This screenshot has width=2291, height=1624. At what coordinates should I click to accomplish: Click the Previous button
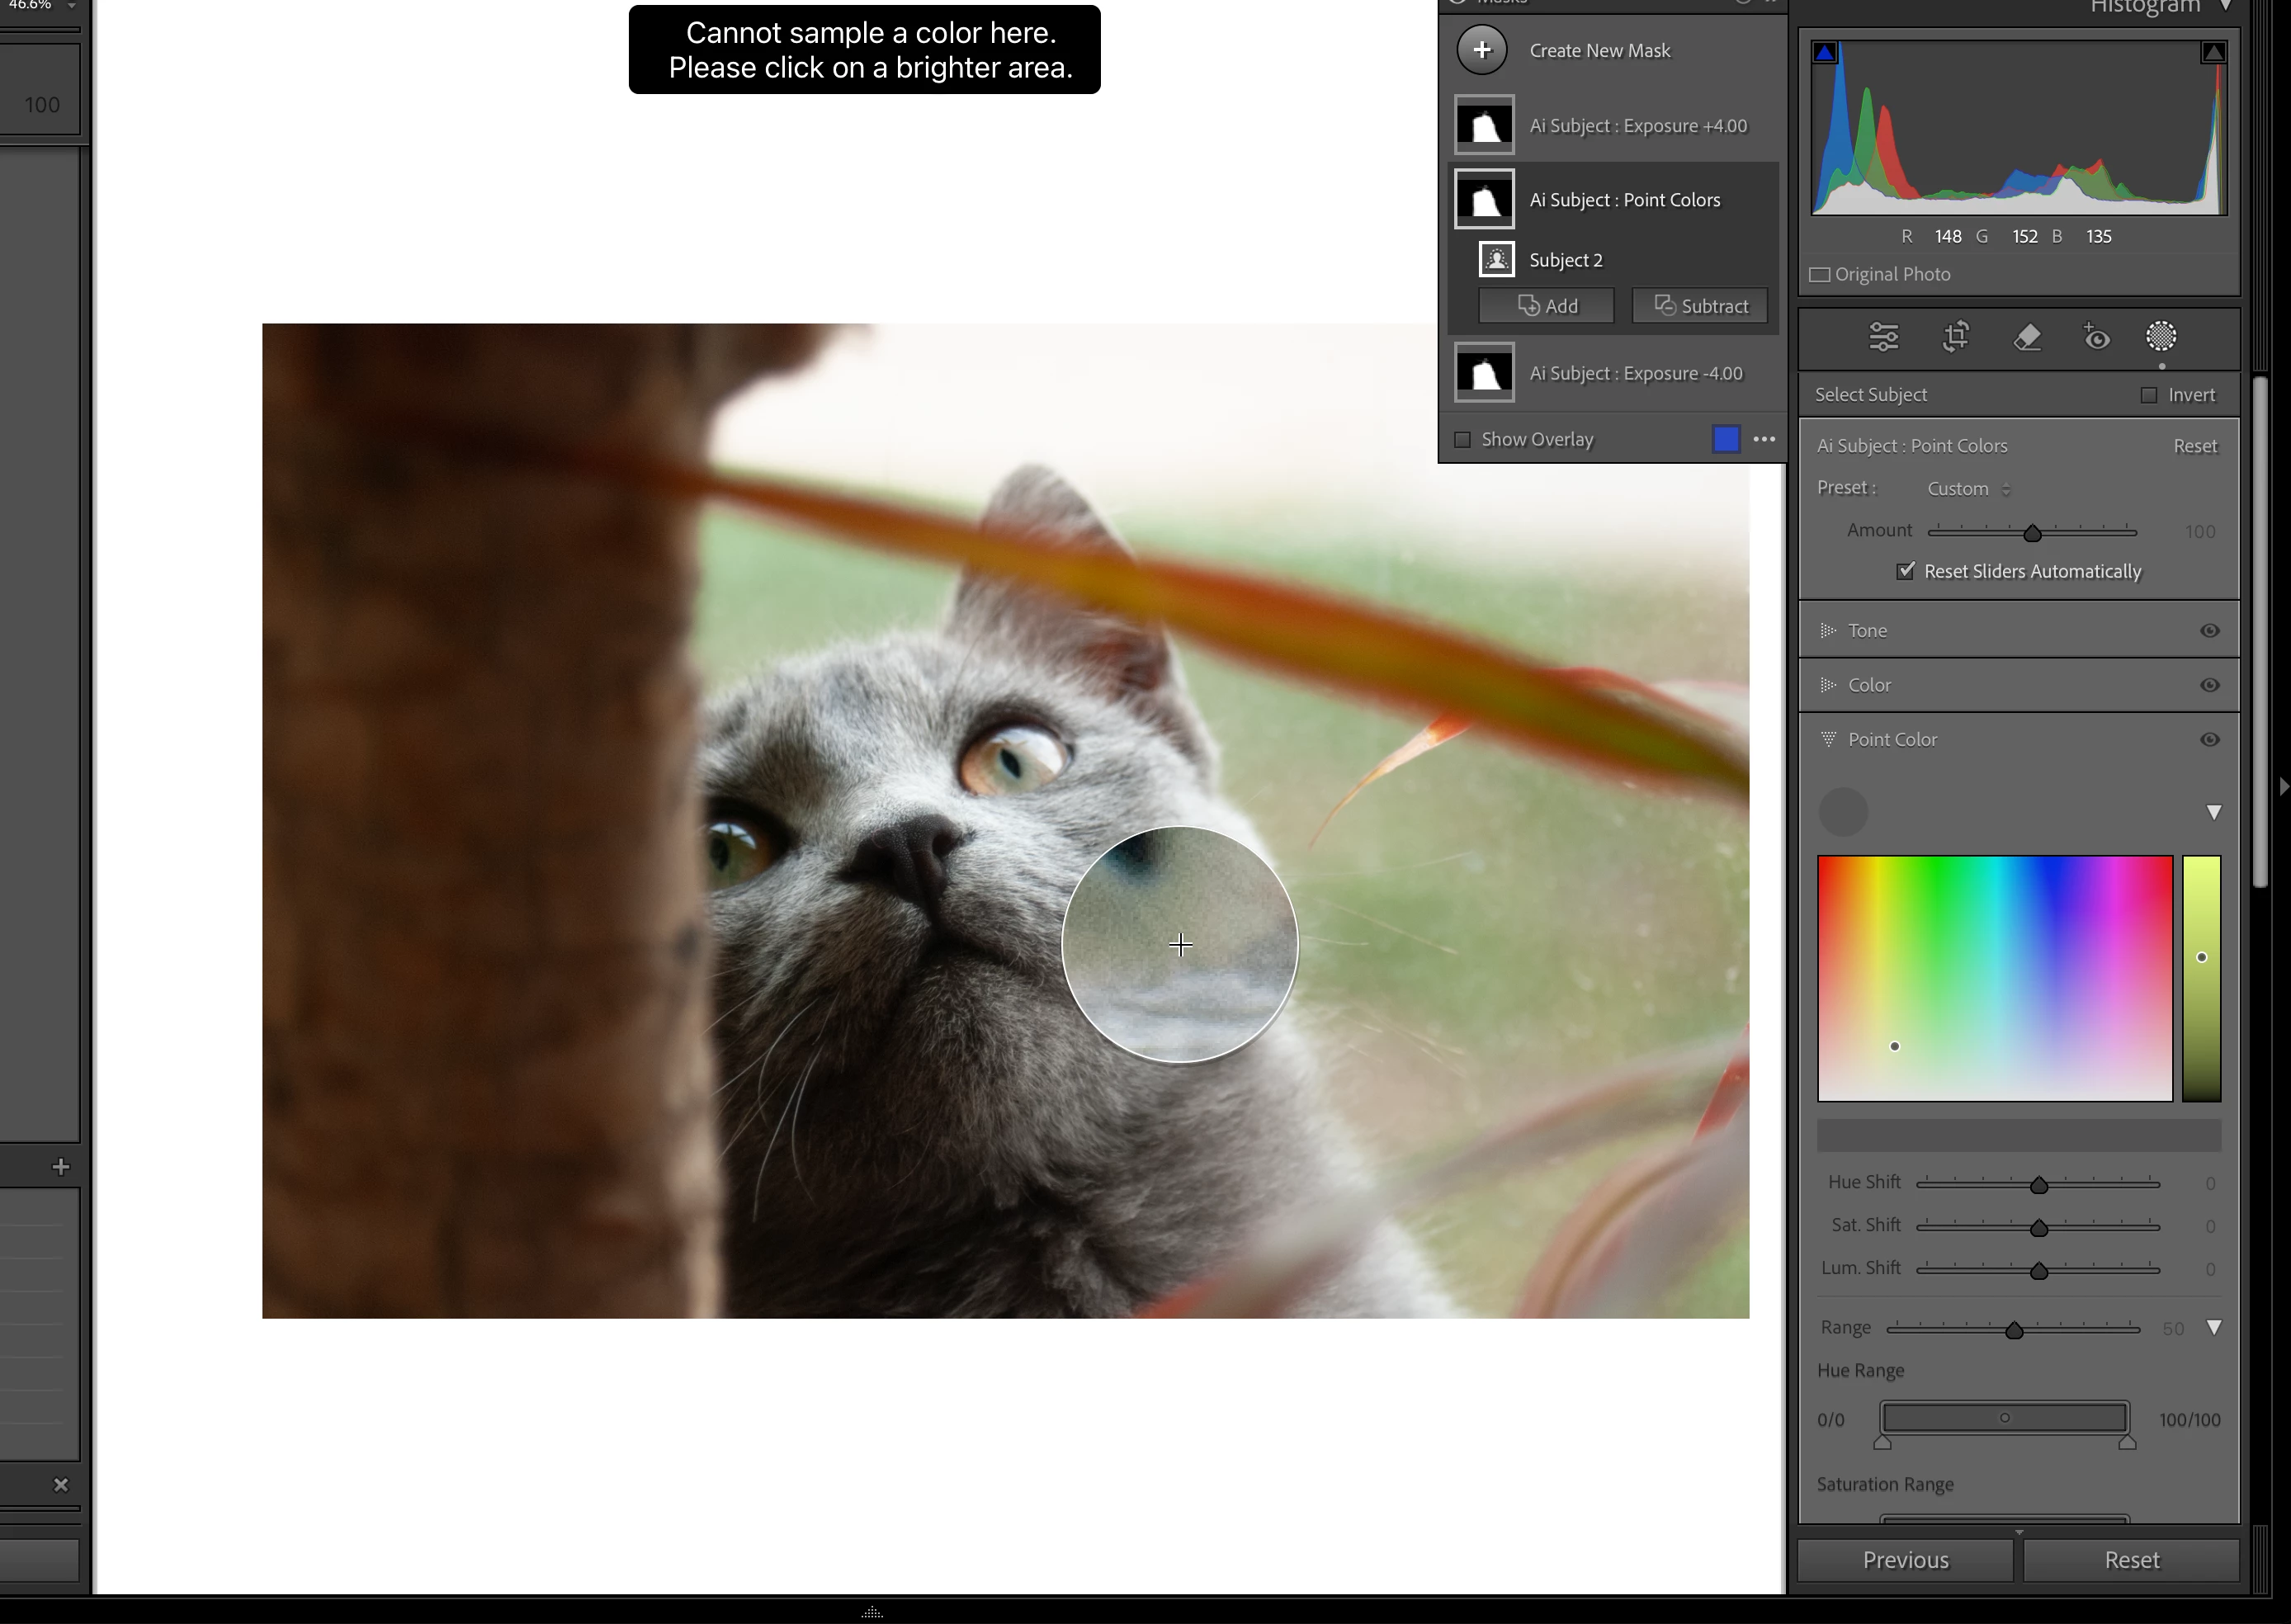coord(1905,1560)
